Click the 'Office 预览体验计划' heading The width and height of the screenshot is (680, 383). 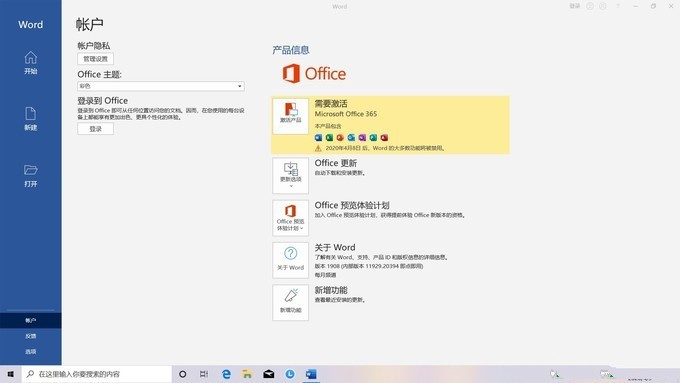point(352,205)
